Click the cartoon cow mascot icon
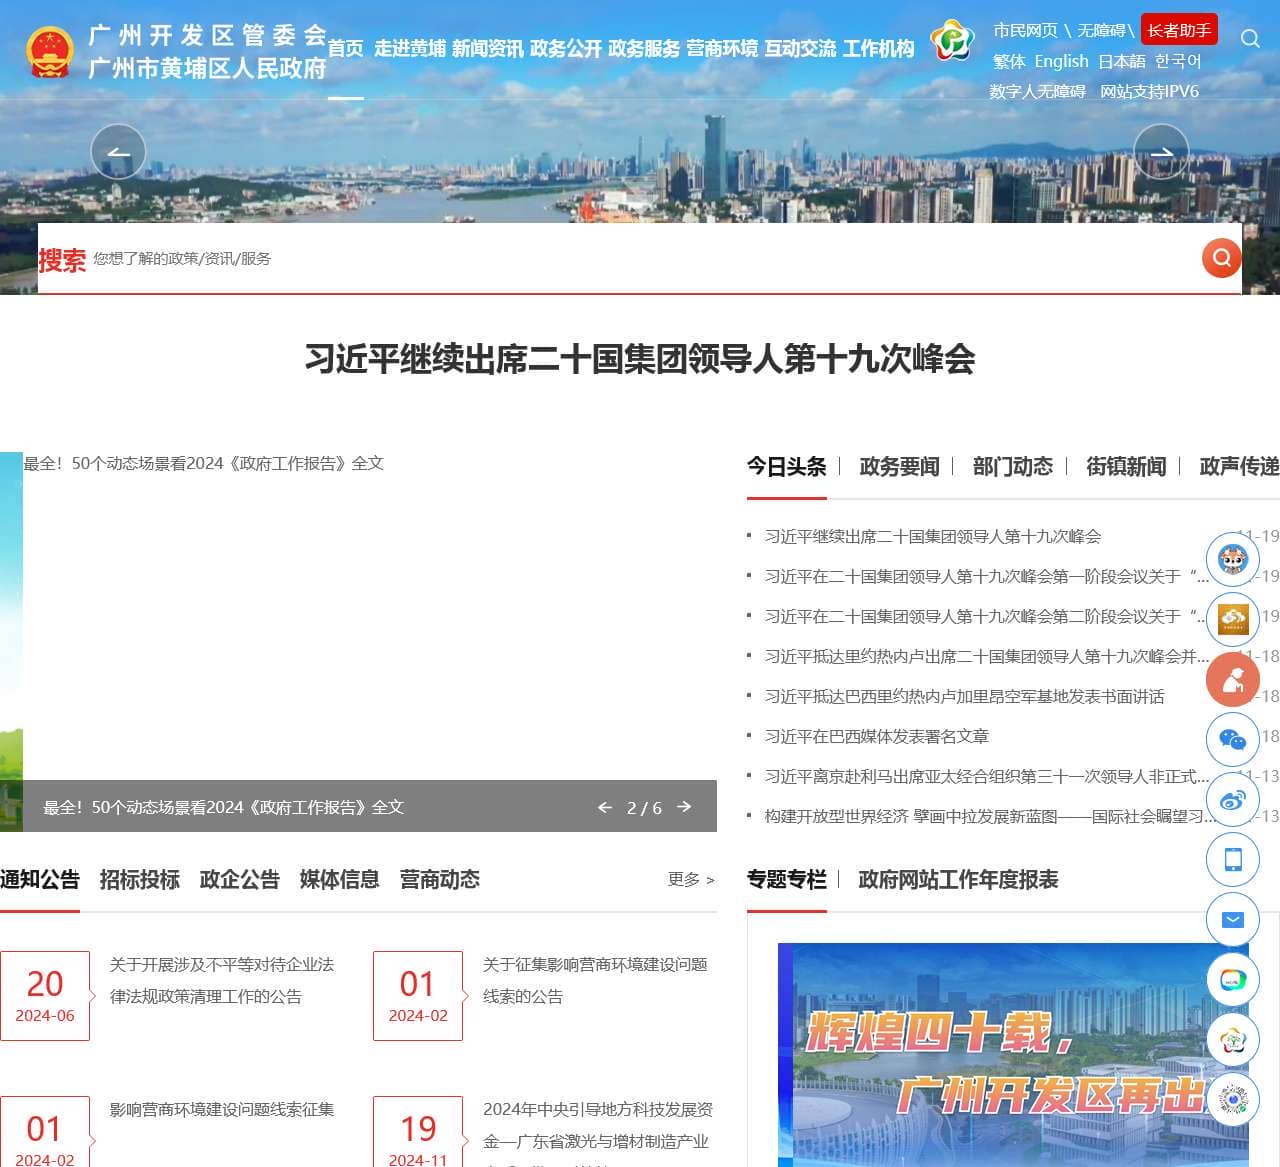Viewport: 1280px width, 1167px height. (x=1232, y=560)
